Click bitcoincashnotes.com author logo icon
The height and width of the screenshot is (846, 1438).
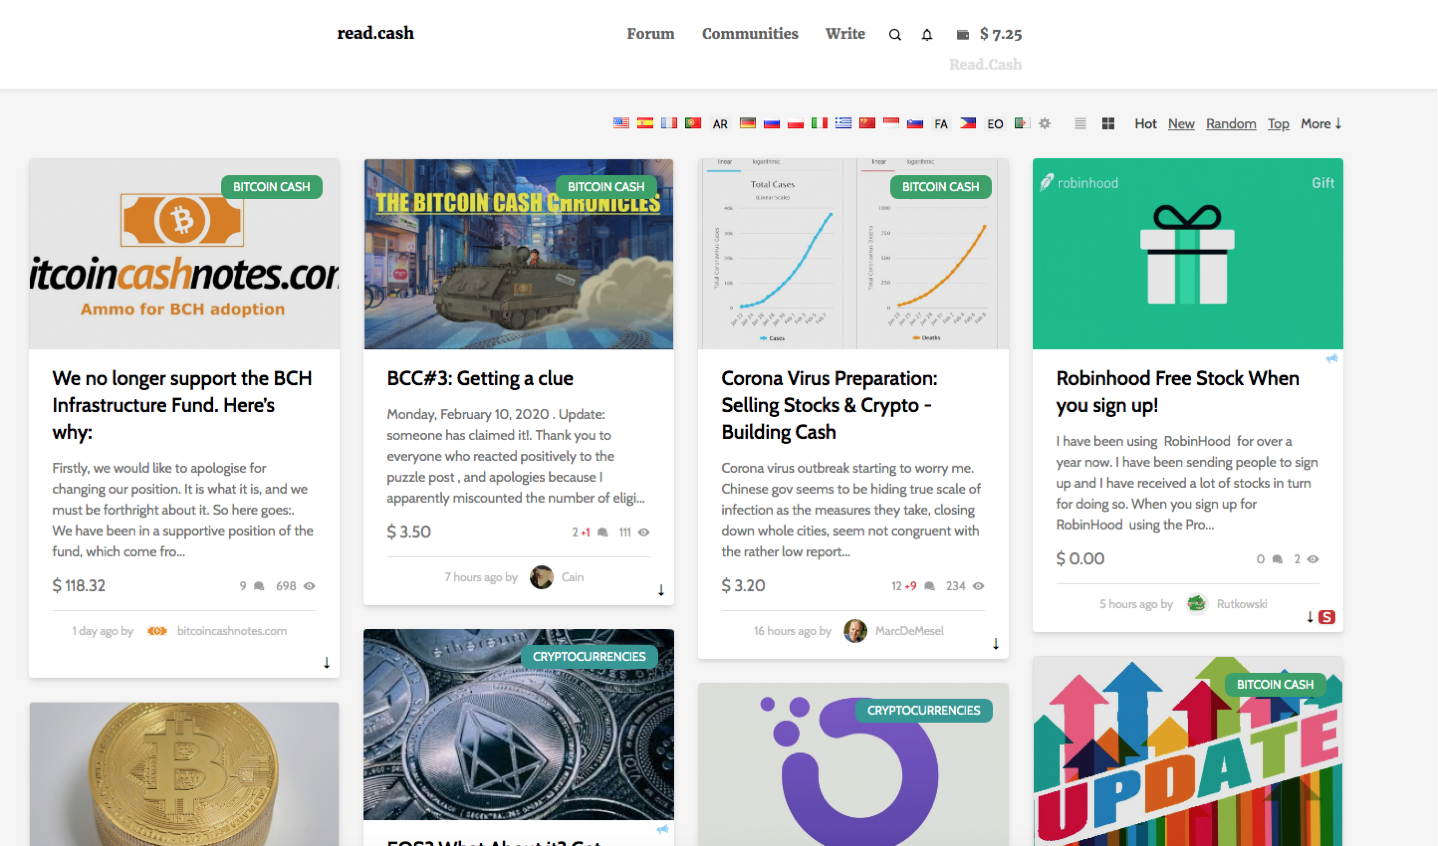coord(157,631)
